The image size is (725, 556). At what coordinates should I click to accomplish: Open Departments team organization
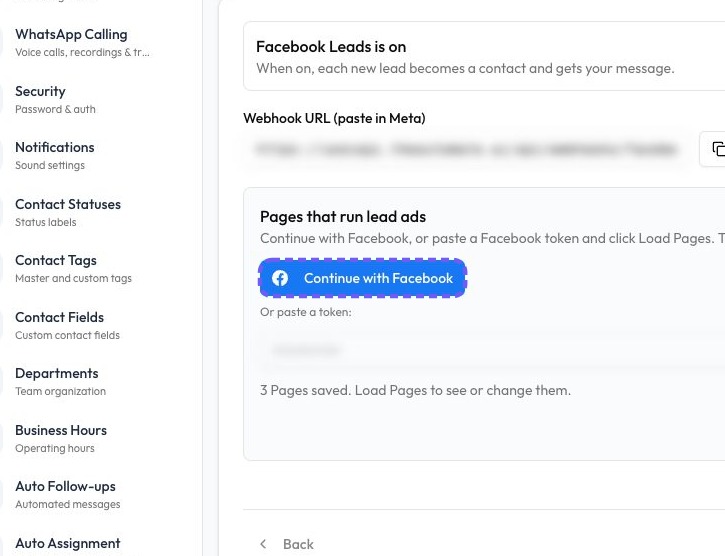60,382
